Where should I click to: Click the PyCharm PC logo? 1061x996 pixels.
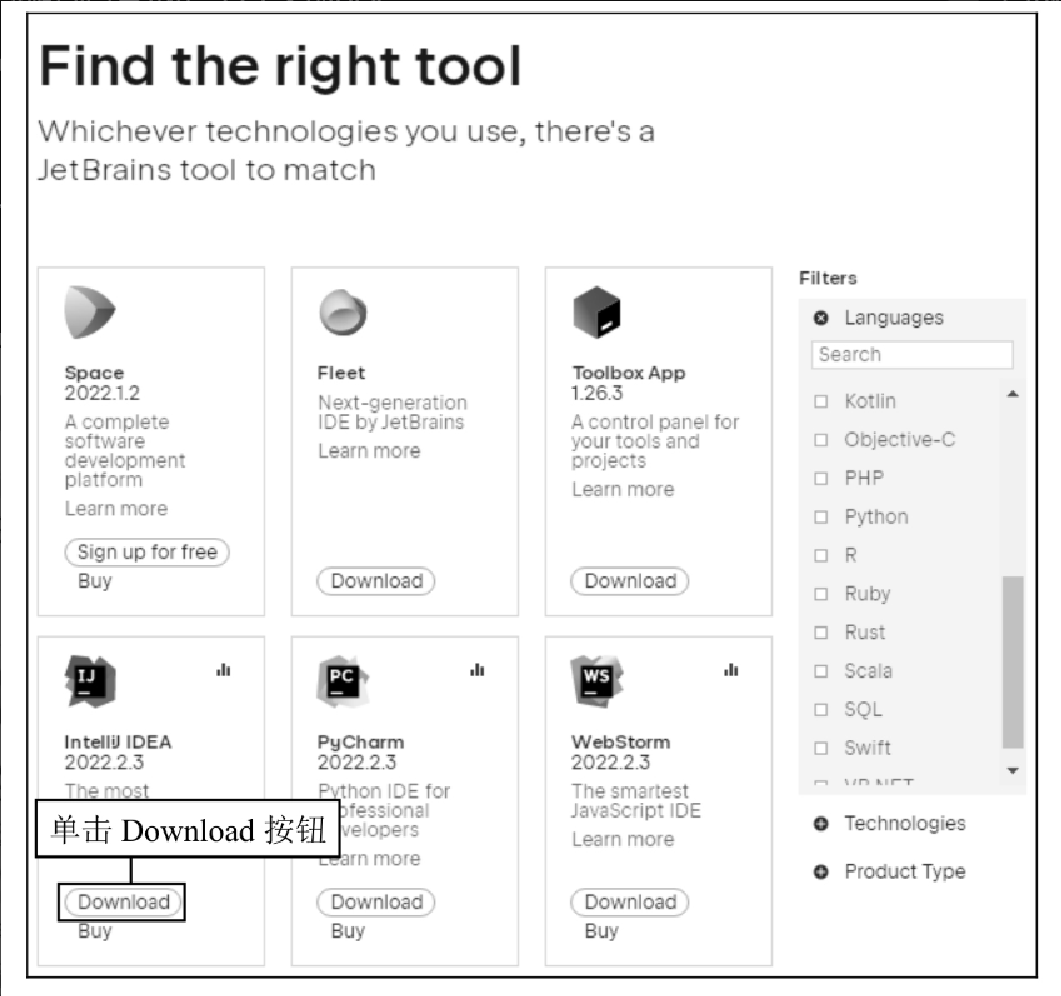pyautogui.click(x=343, y=681)
